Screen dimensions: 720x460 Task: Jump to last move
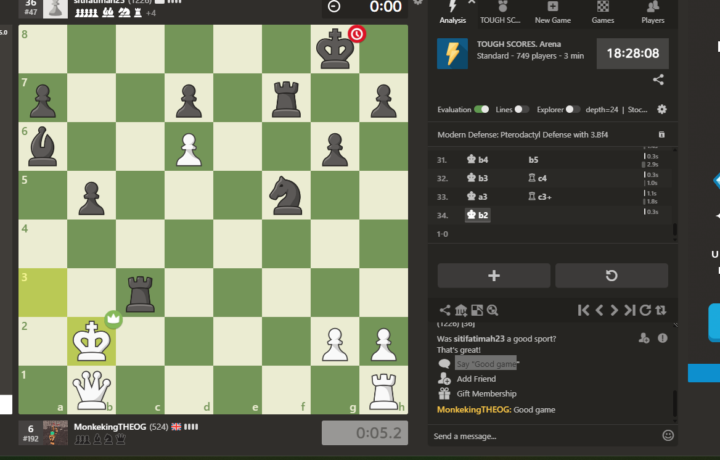pyautogui.click(x=630, y=310)
